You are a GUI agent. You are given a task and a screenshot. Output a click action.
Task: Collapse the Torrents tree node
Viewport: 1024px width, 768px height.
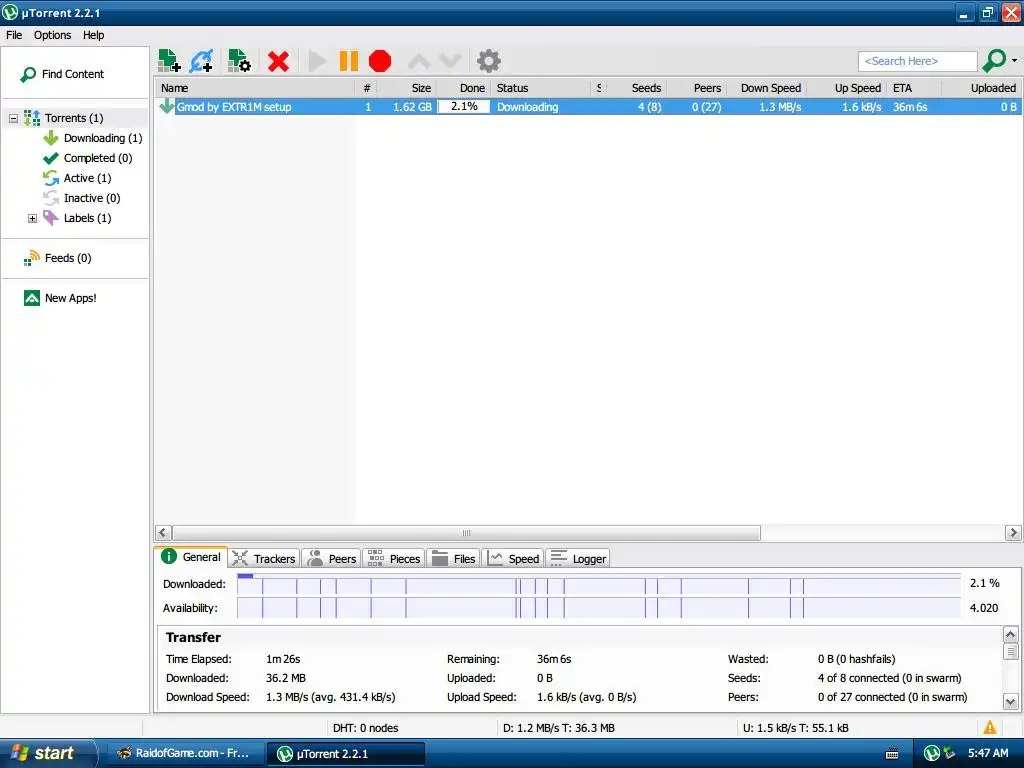pos(13,118)
